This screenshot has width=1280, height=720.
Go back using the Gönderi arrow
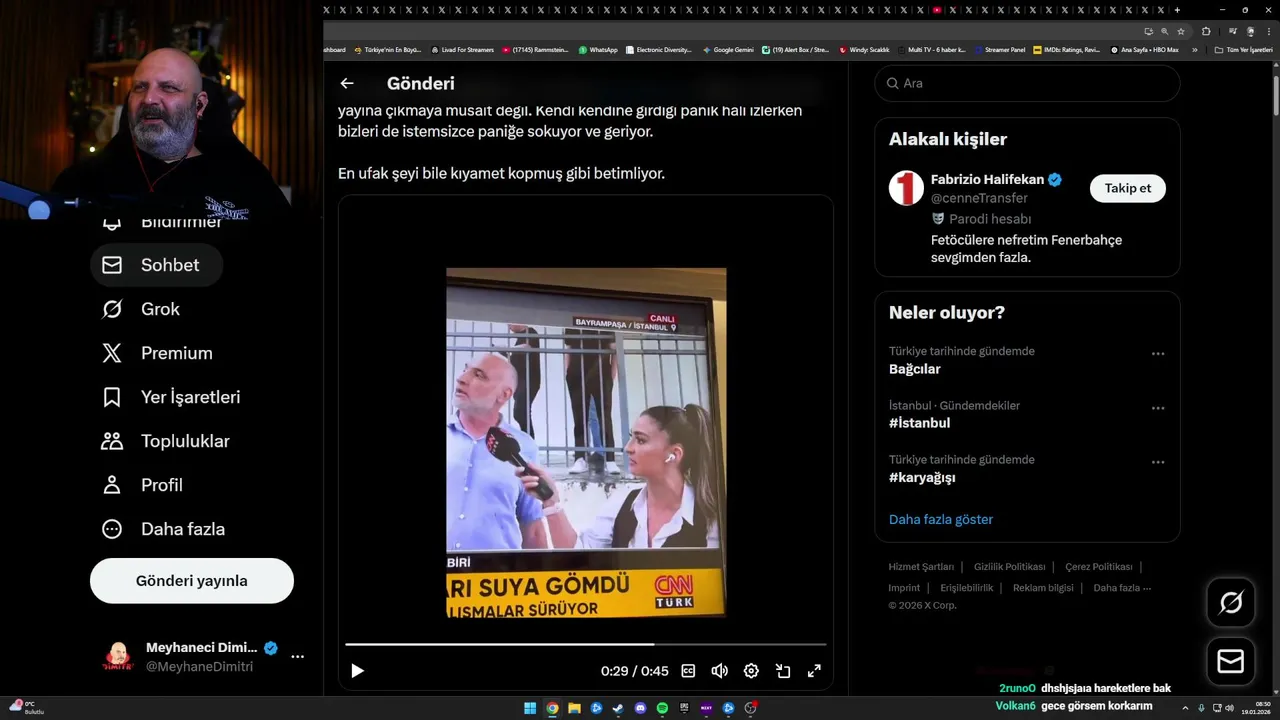[x=347, y=84]
